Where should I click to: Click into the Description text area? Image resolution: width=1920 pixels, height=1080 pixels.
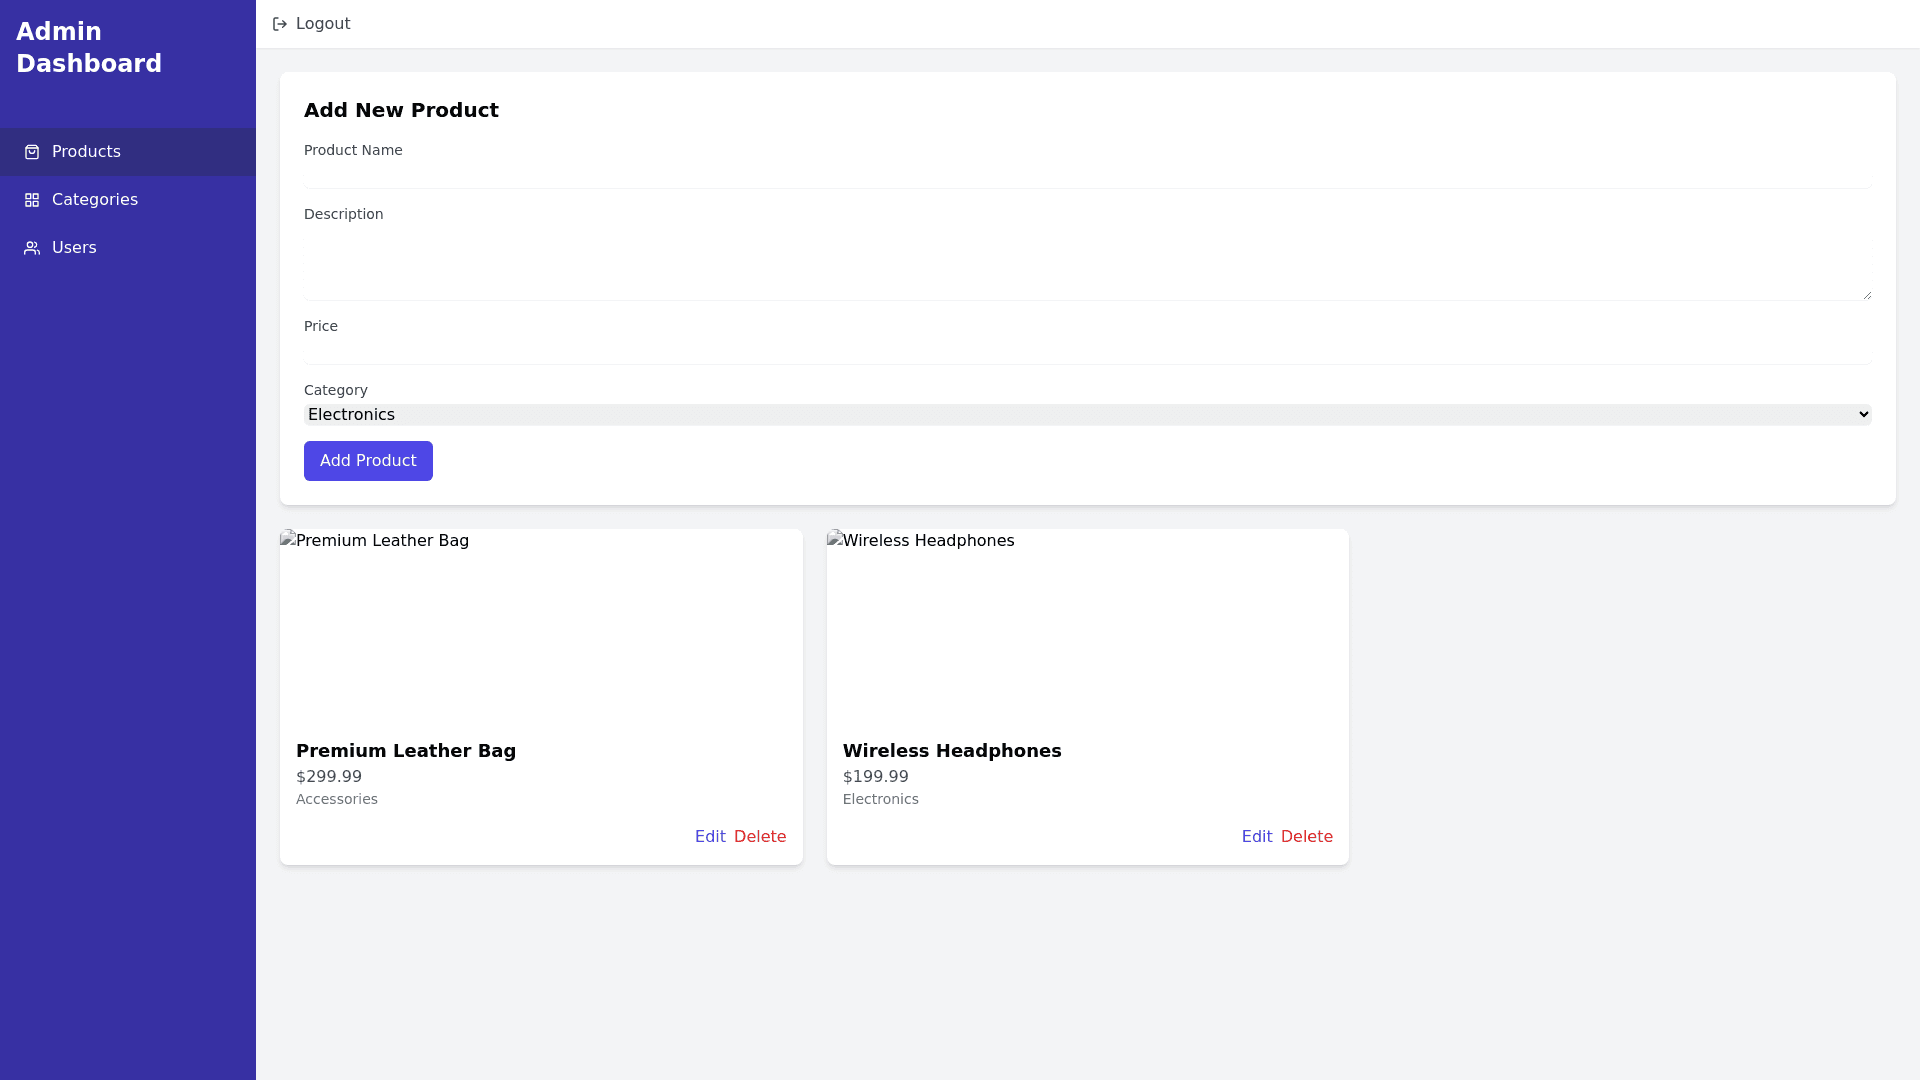[x=1086, y=263]
